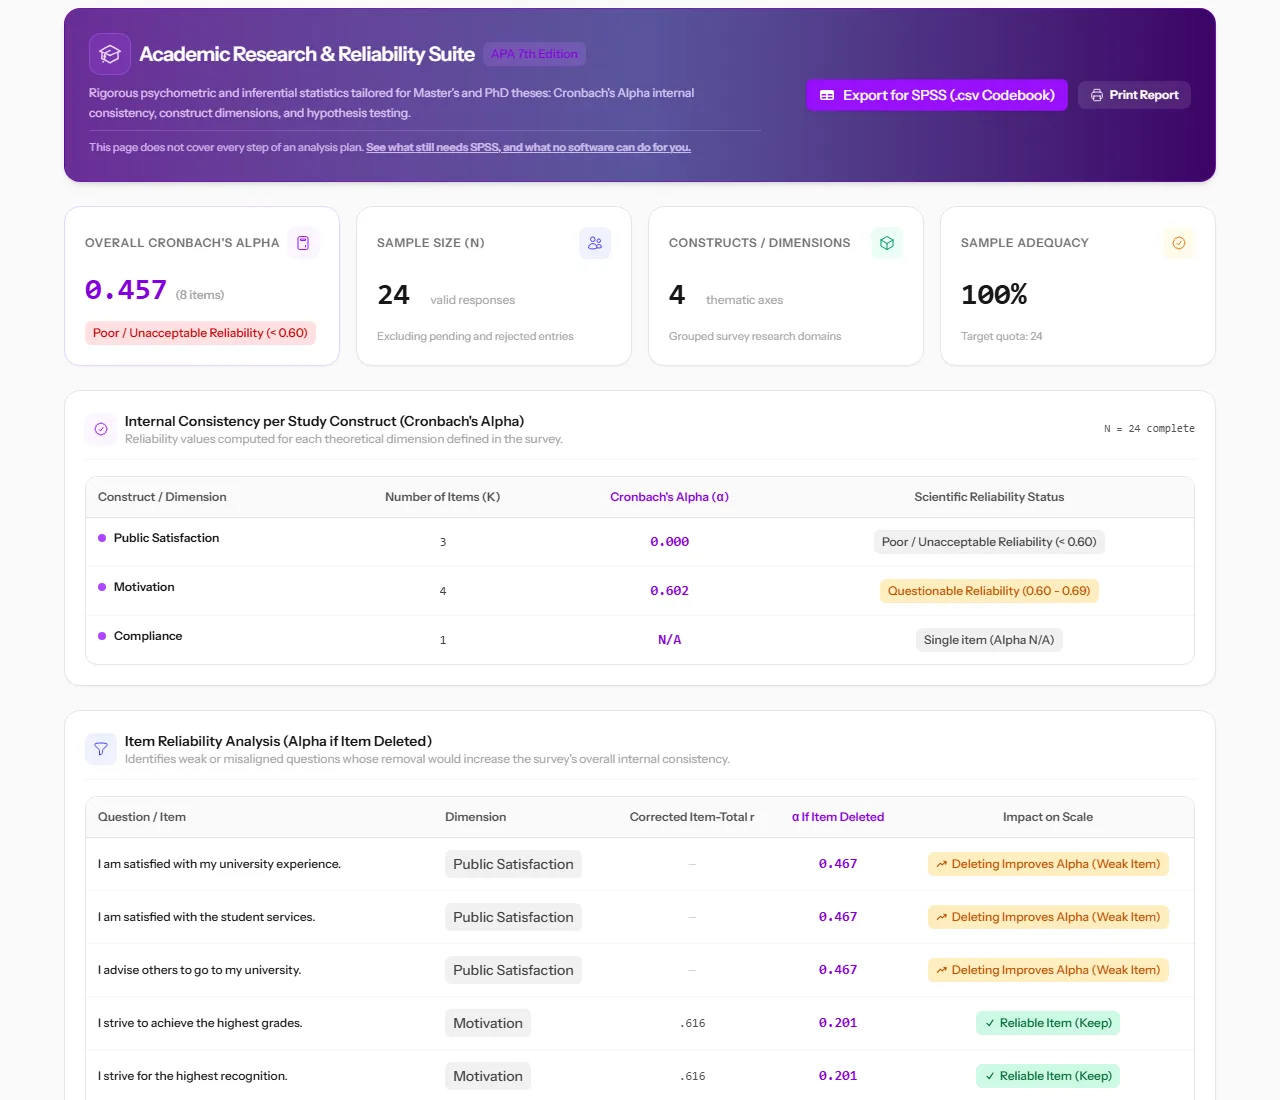The height and width of the screenshot is (1100, 1280).
Task: Click the Single item (Alpha N/A) badge
Action: click(989, 640)
